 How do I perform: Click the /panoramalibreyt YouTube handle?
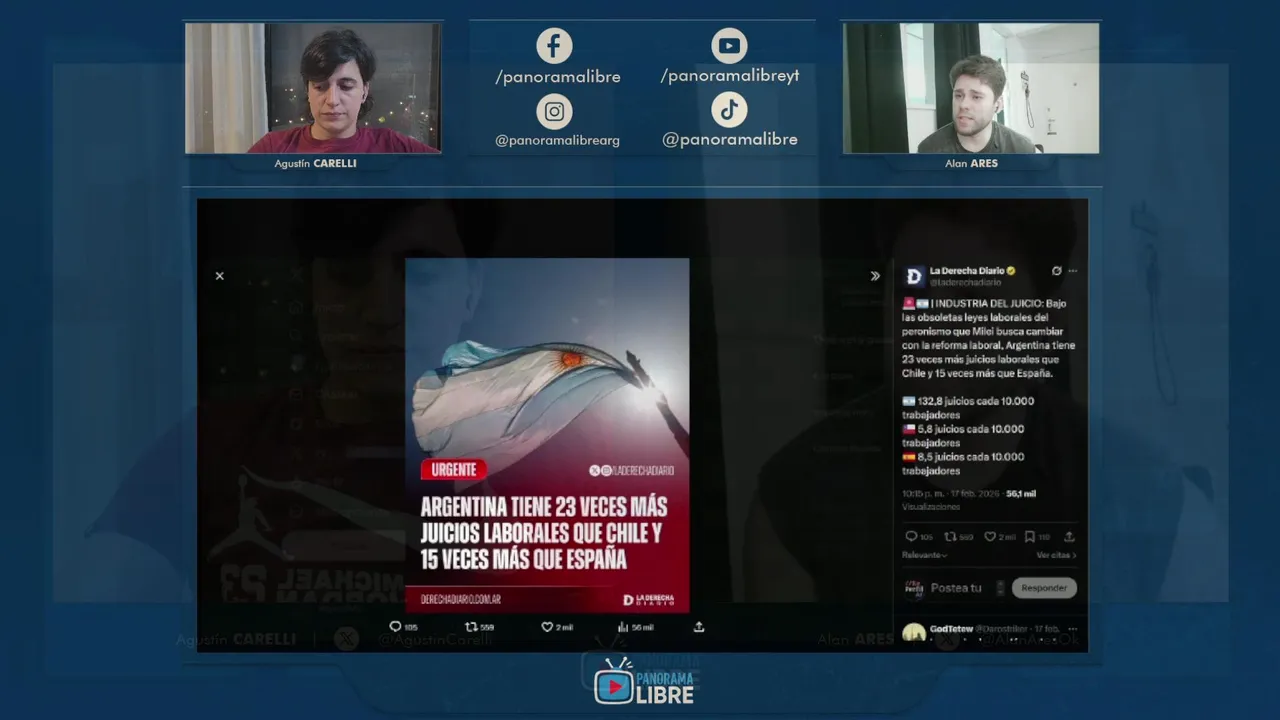point(730,76)
